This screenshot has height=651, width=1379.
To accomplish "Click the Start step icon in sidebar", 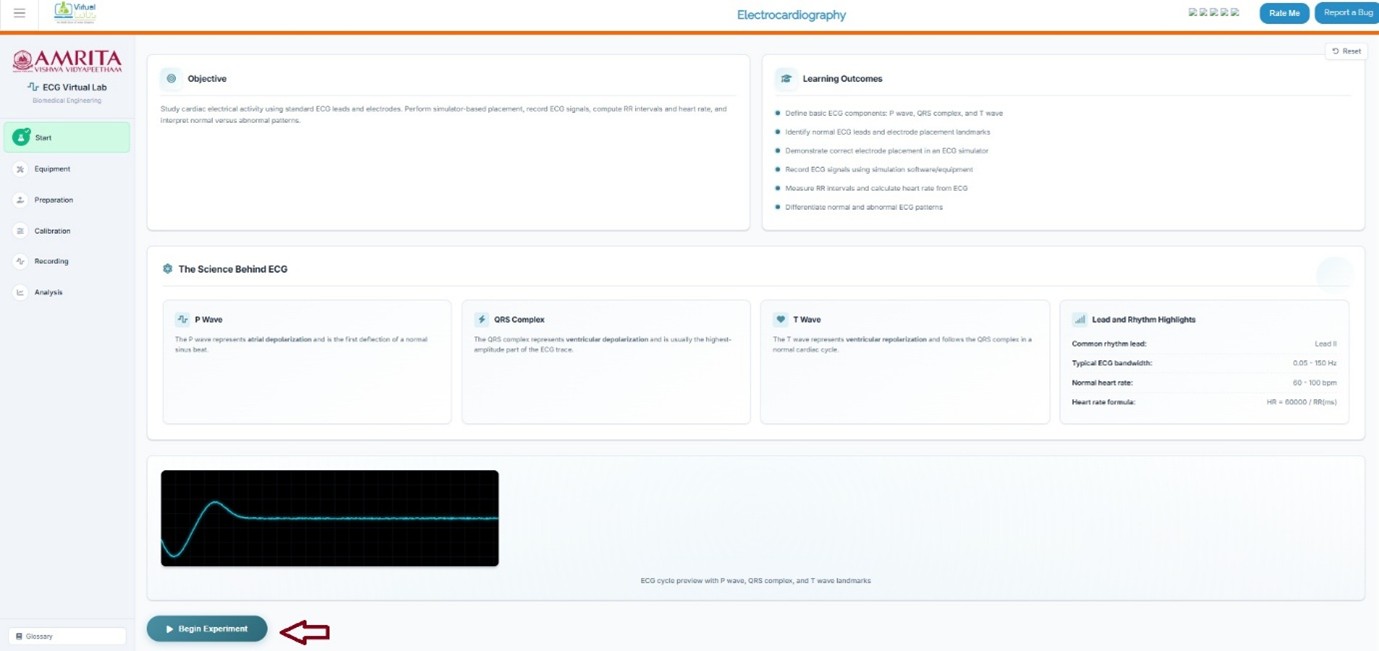I will click(x=21, y=138).
